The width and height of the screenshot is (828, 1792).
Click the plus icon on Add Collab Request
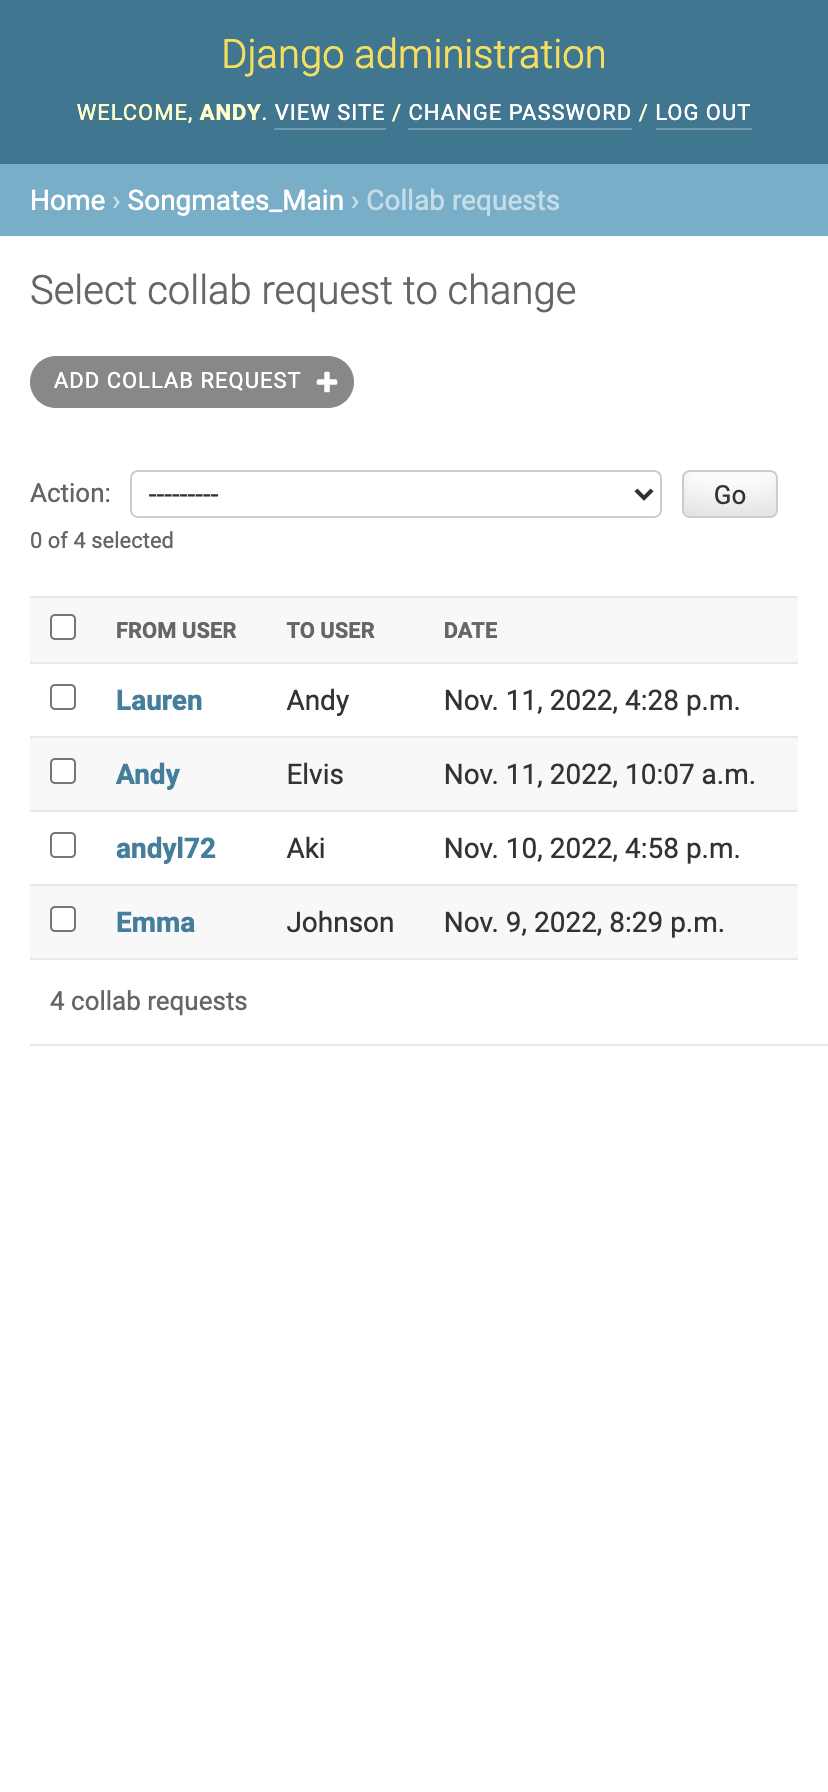point(326,382)
